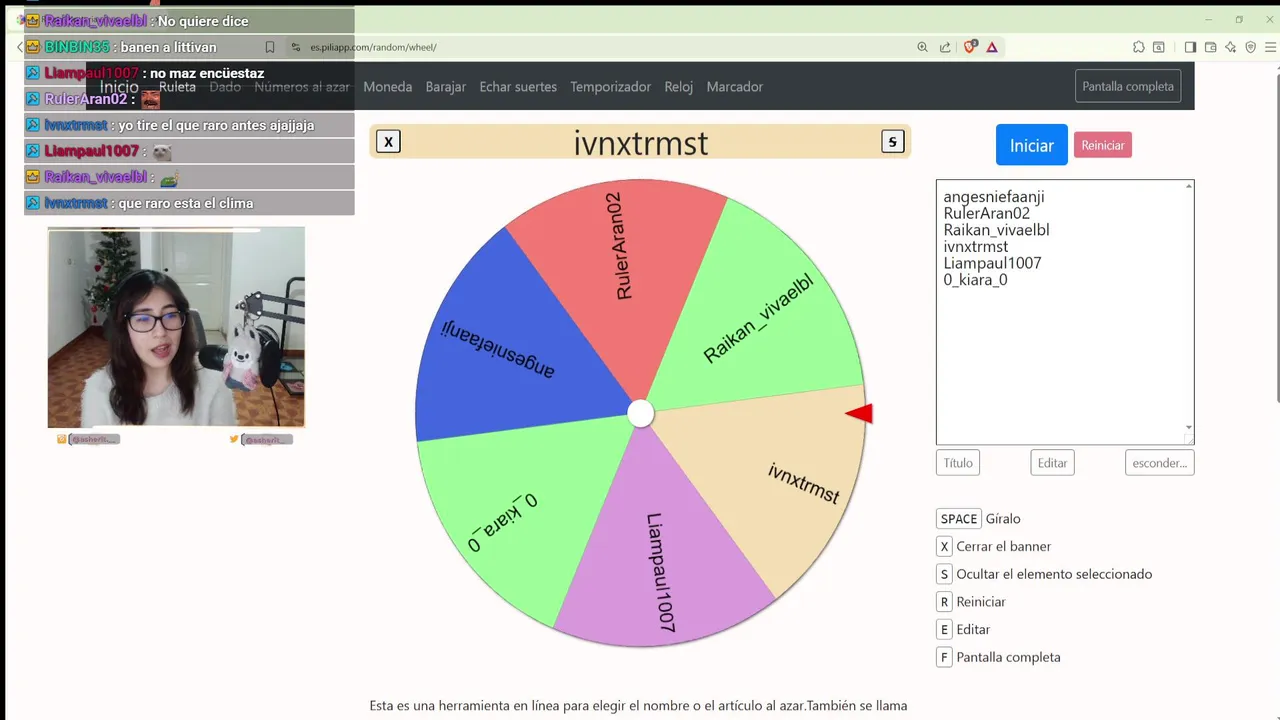Click the E key hint next to Editar
The width and height of the screenshot is (1280, 720).
[x=944, y=629]
